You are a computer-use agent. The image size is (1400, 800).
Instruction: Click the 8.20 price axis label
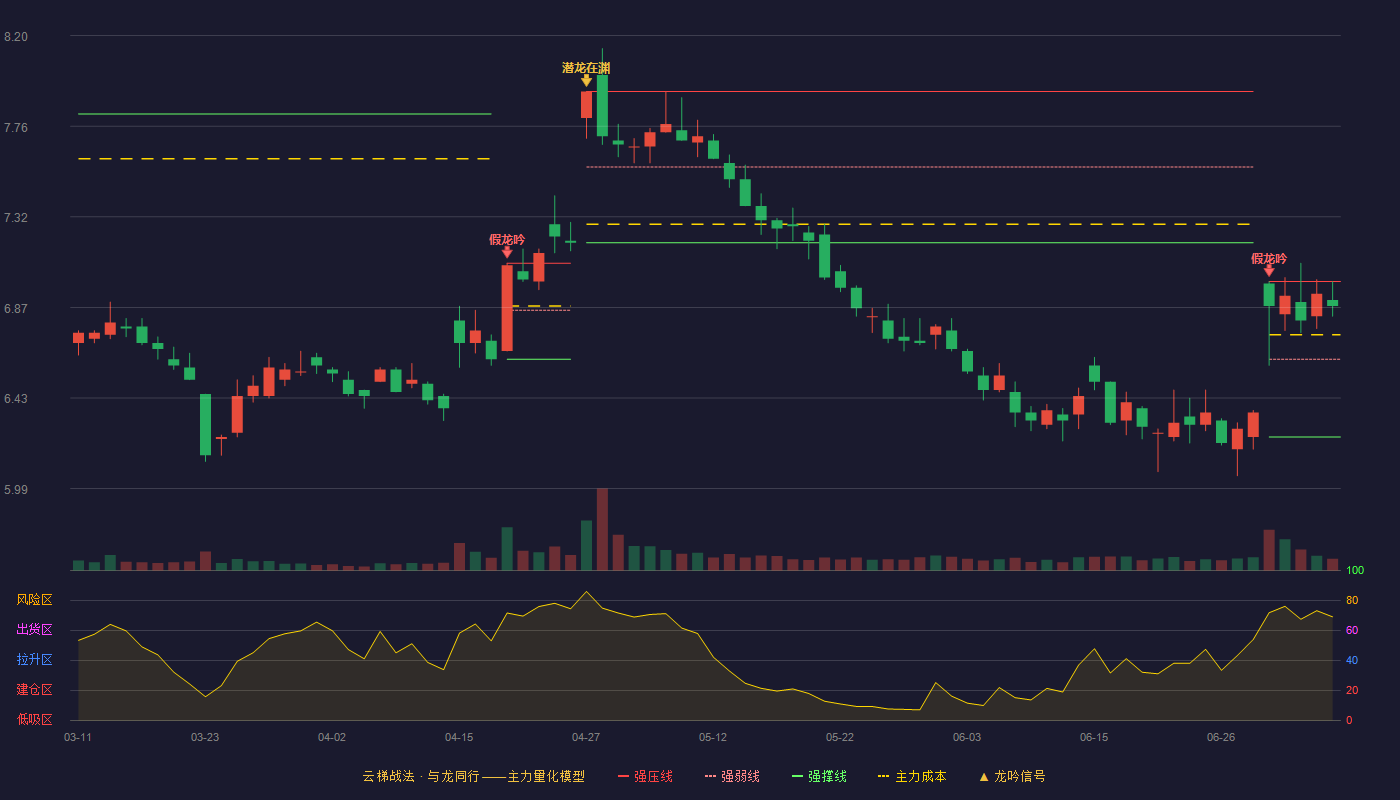[x=16, y=37]
